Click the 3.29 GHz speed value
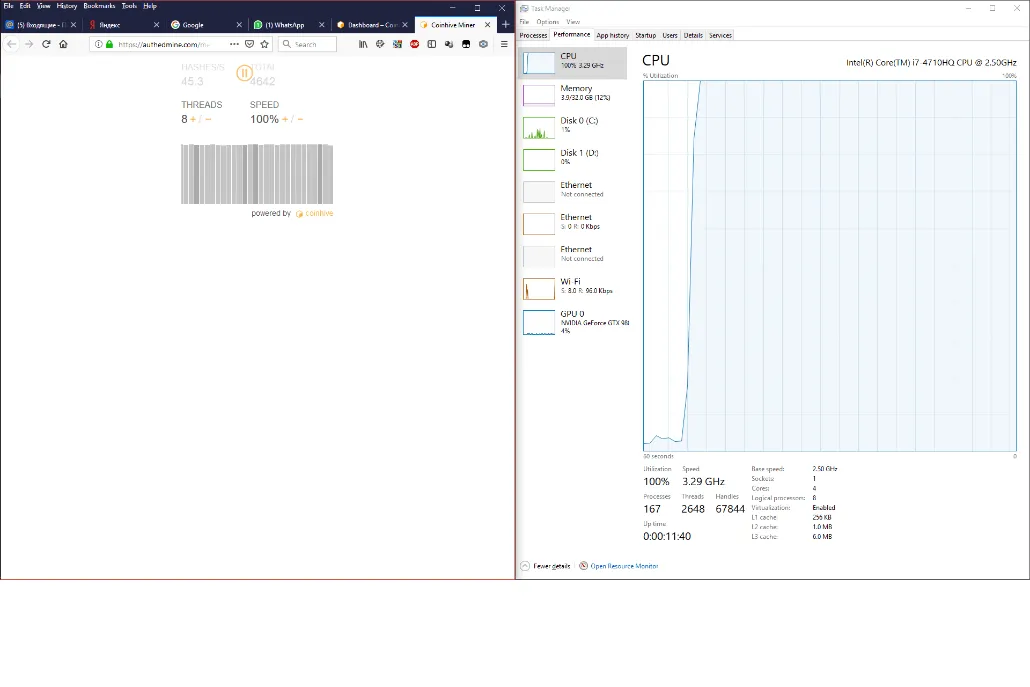This screenshot has height=687, width=1030. tap(704, 481)
